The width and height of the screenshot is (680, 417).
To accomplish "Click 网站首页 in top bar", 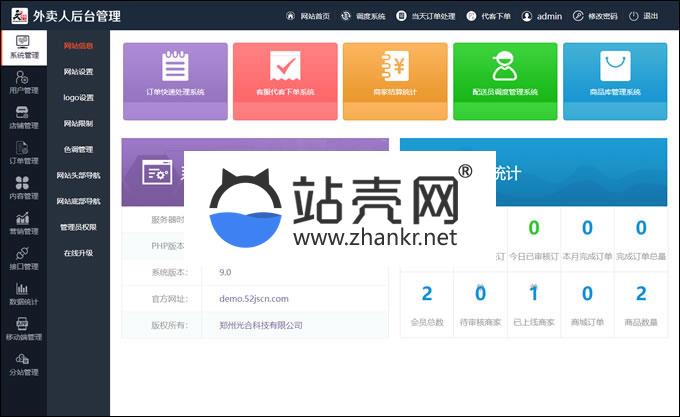I will [x=307, y=17].
